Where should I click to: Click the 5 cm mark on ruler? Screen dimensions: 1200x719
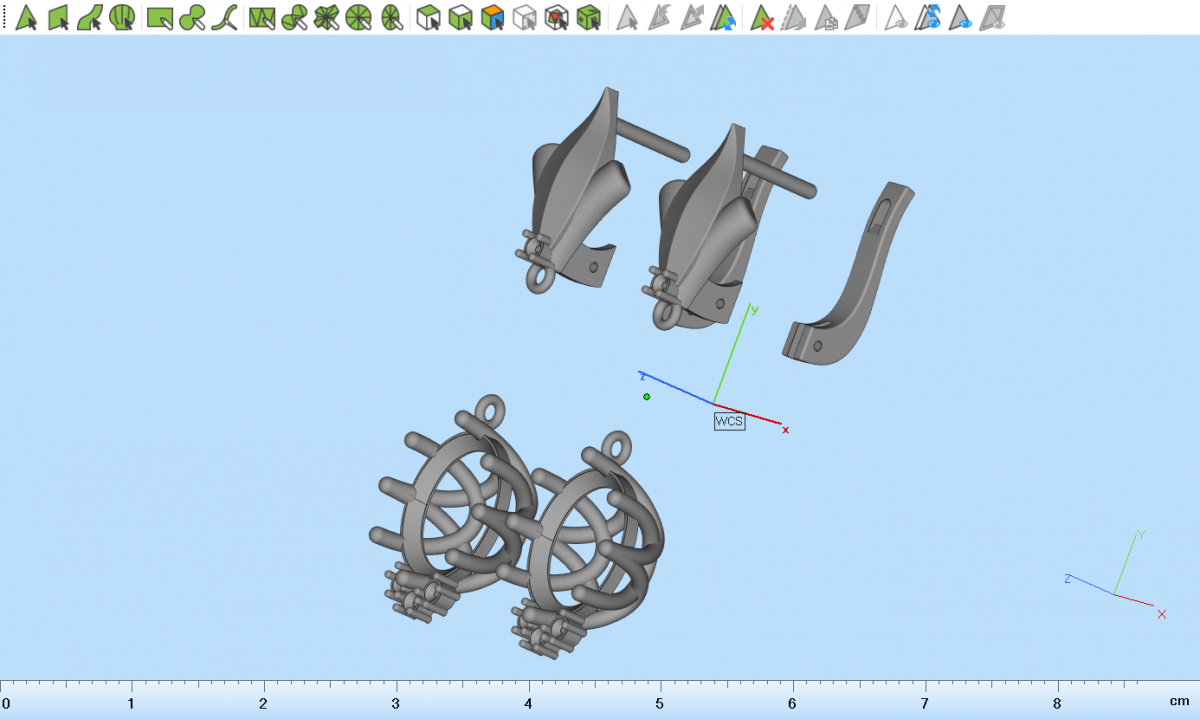pyautogui.click(x=661, y=703)
